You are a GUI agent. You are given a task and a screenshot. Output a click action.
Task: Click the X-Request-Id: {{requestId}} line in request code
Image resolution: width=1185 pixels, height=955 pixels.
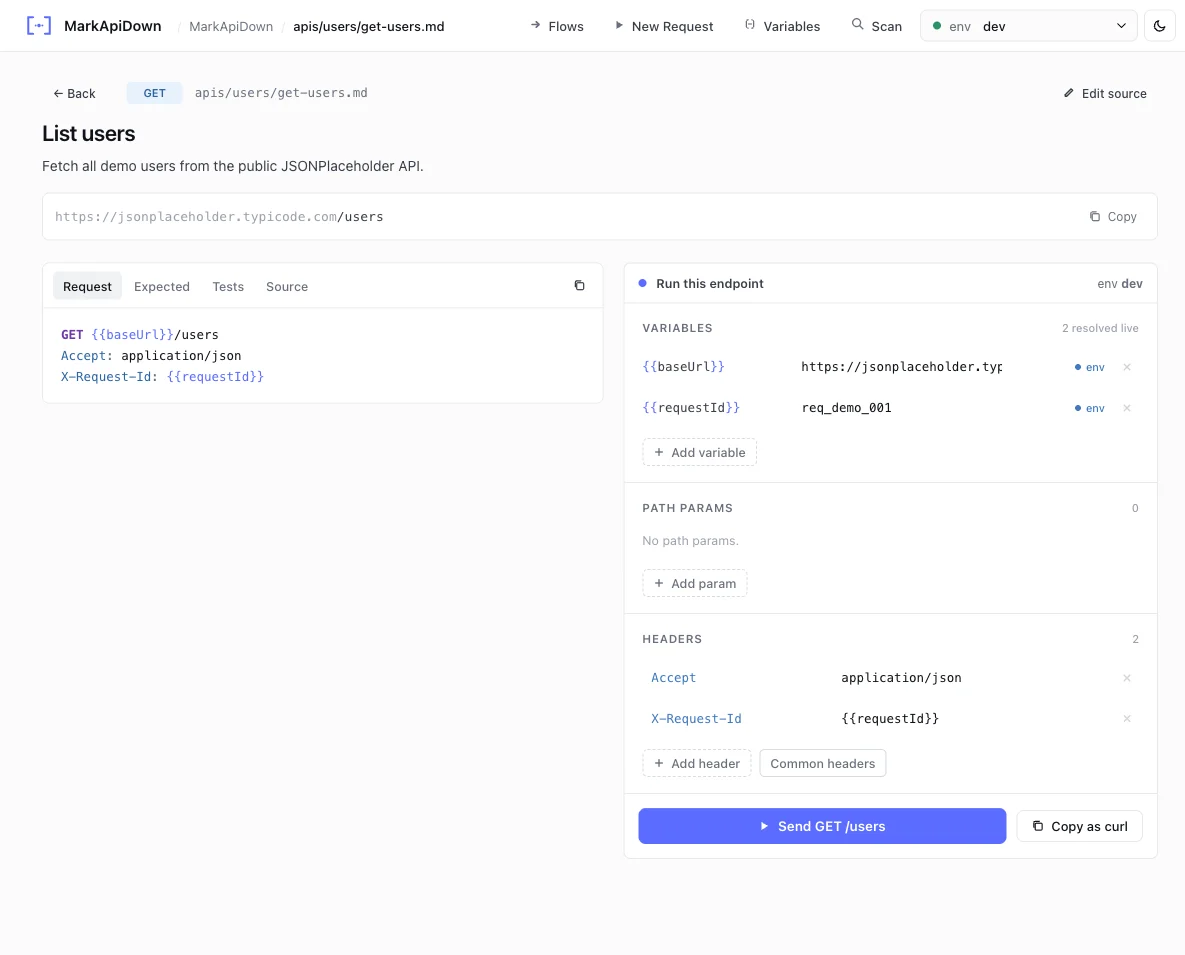coord(162,376)
